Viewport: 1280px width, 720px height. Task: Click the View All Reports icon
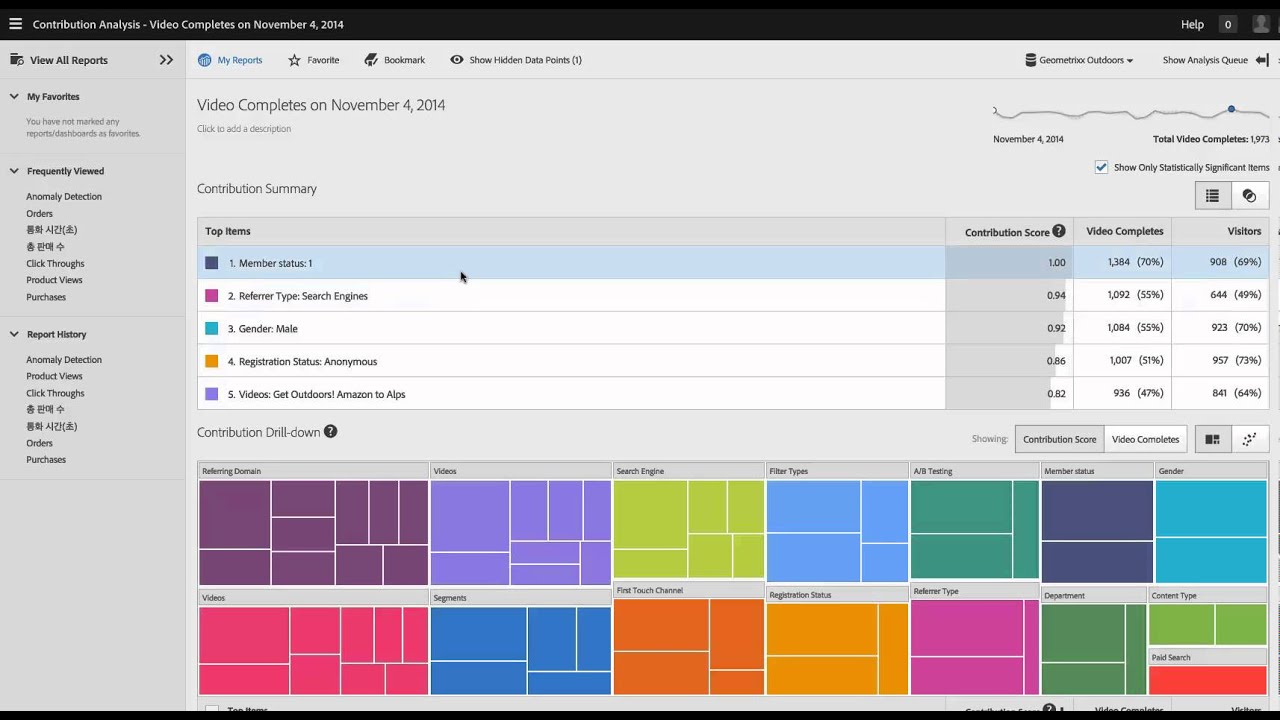click(16, 60)
